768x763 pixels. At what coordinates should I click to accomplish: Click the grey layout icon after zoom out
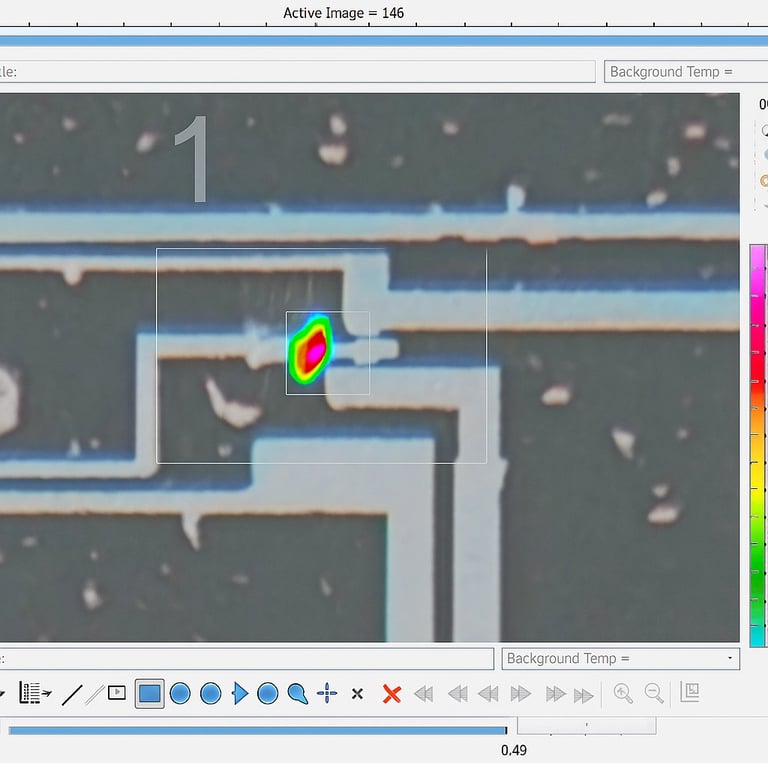coord(690,692)
